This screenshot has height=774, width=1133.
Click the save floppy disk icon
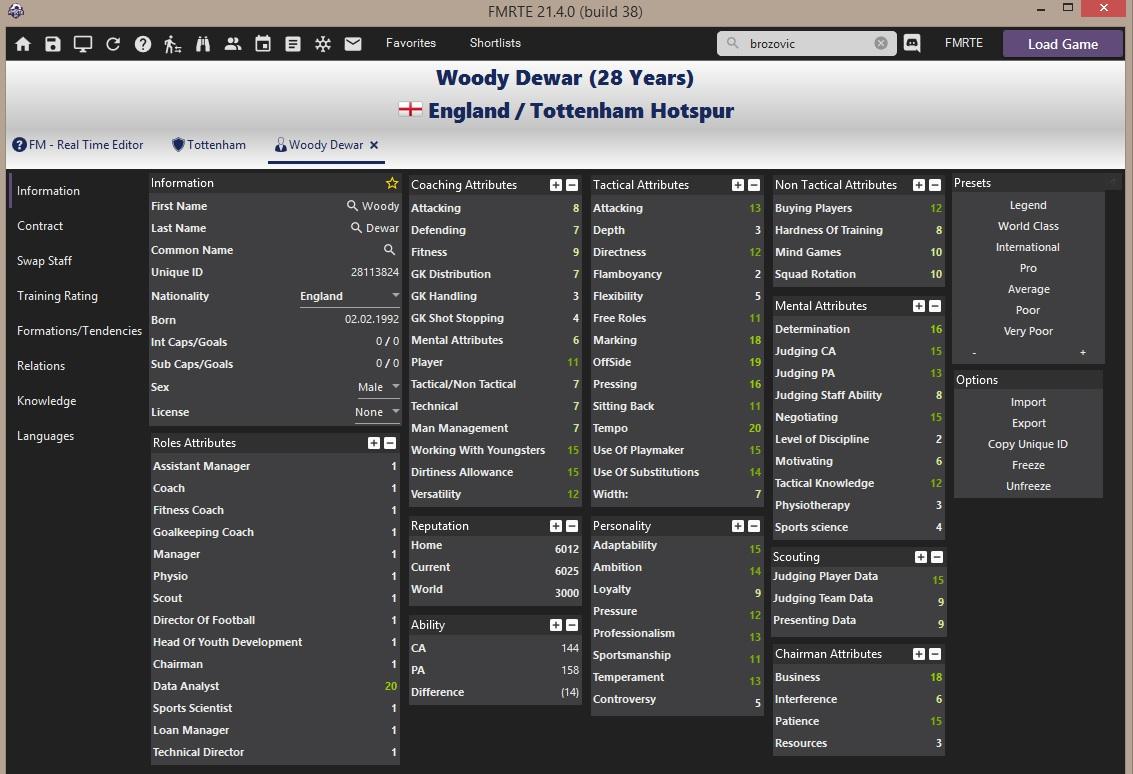point(53,44)
